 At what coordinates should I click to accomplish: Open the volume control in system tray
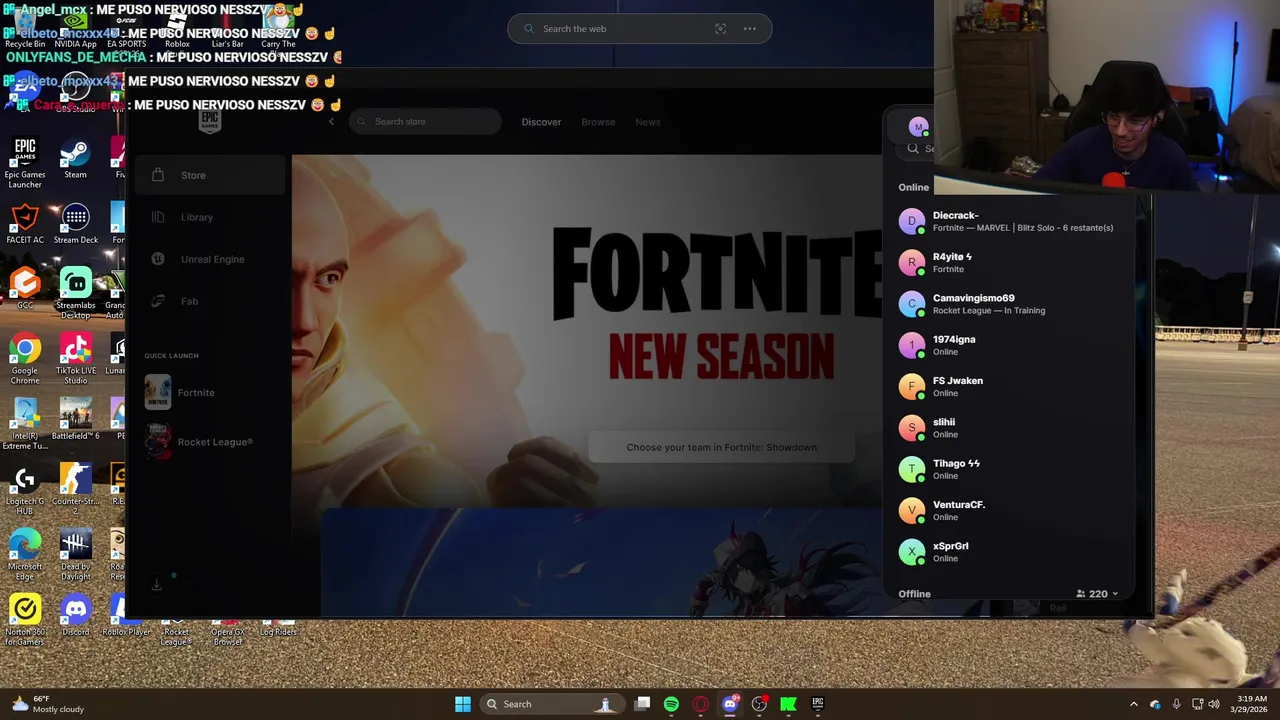pos(1215,704)
